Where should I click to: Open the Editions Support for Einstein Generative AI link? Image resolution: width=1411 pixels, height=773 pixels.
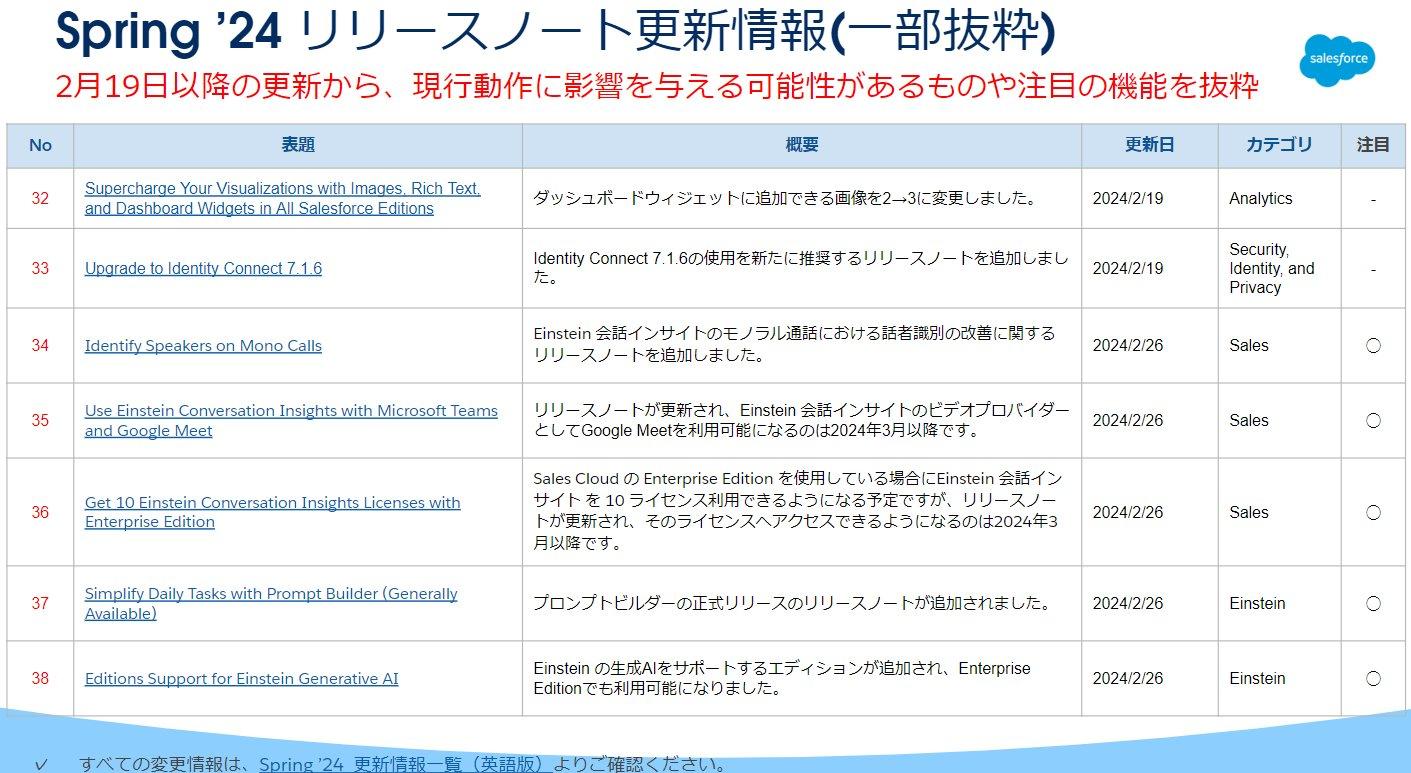241,678
